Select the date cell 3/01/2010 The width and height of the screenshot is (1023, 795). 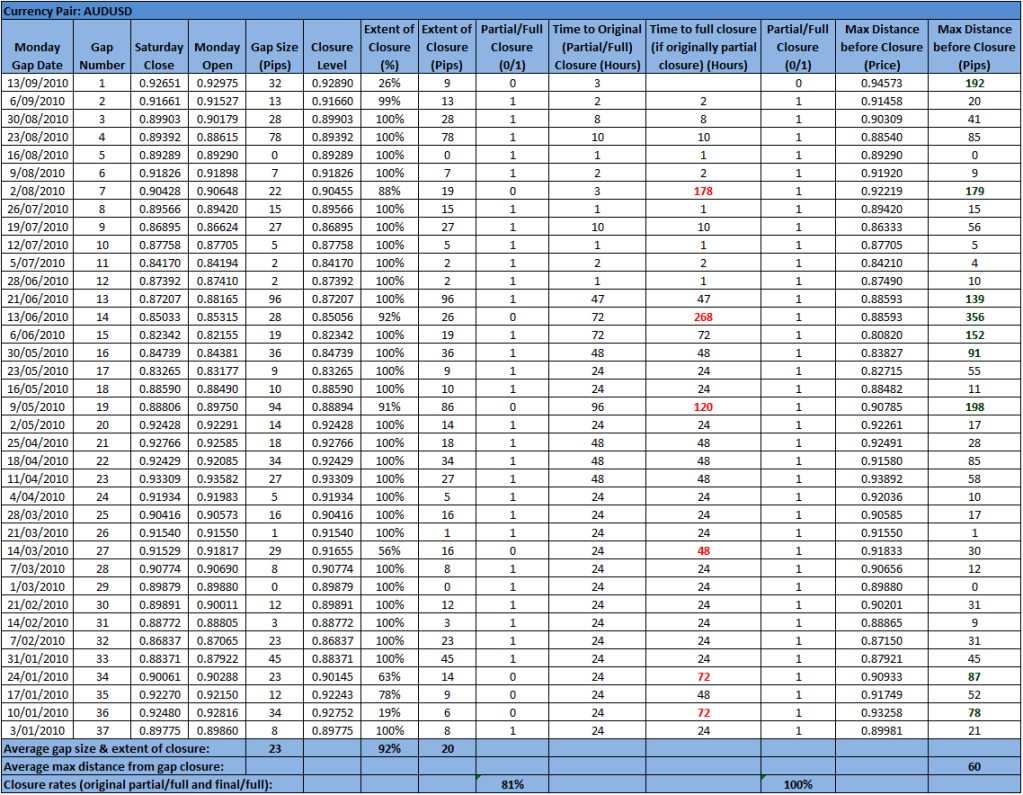(x=37, y=731)
